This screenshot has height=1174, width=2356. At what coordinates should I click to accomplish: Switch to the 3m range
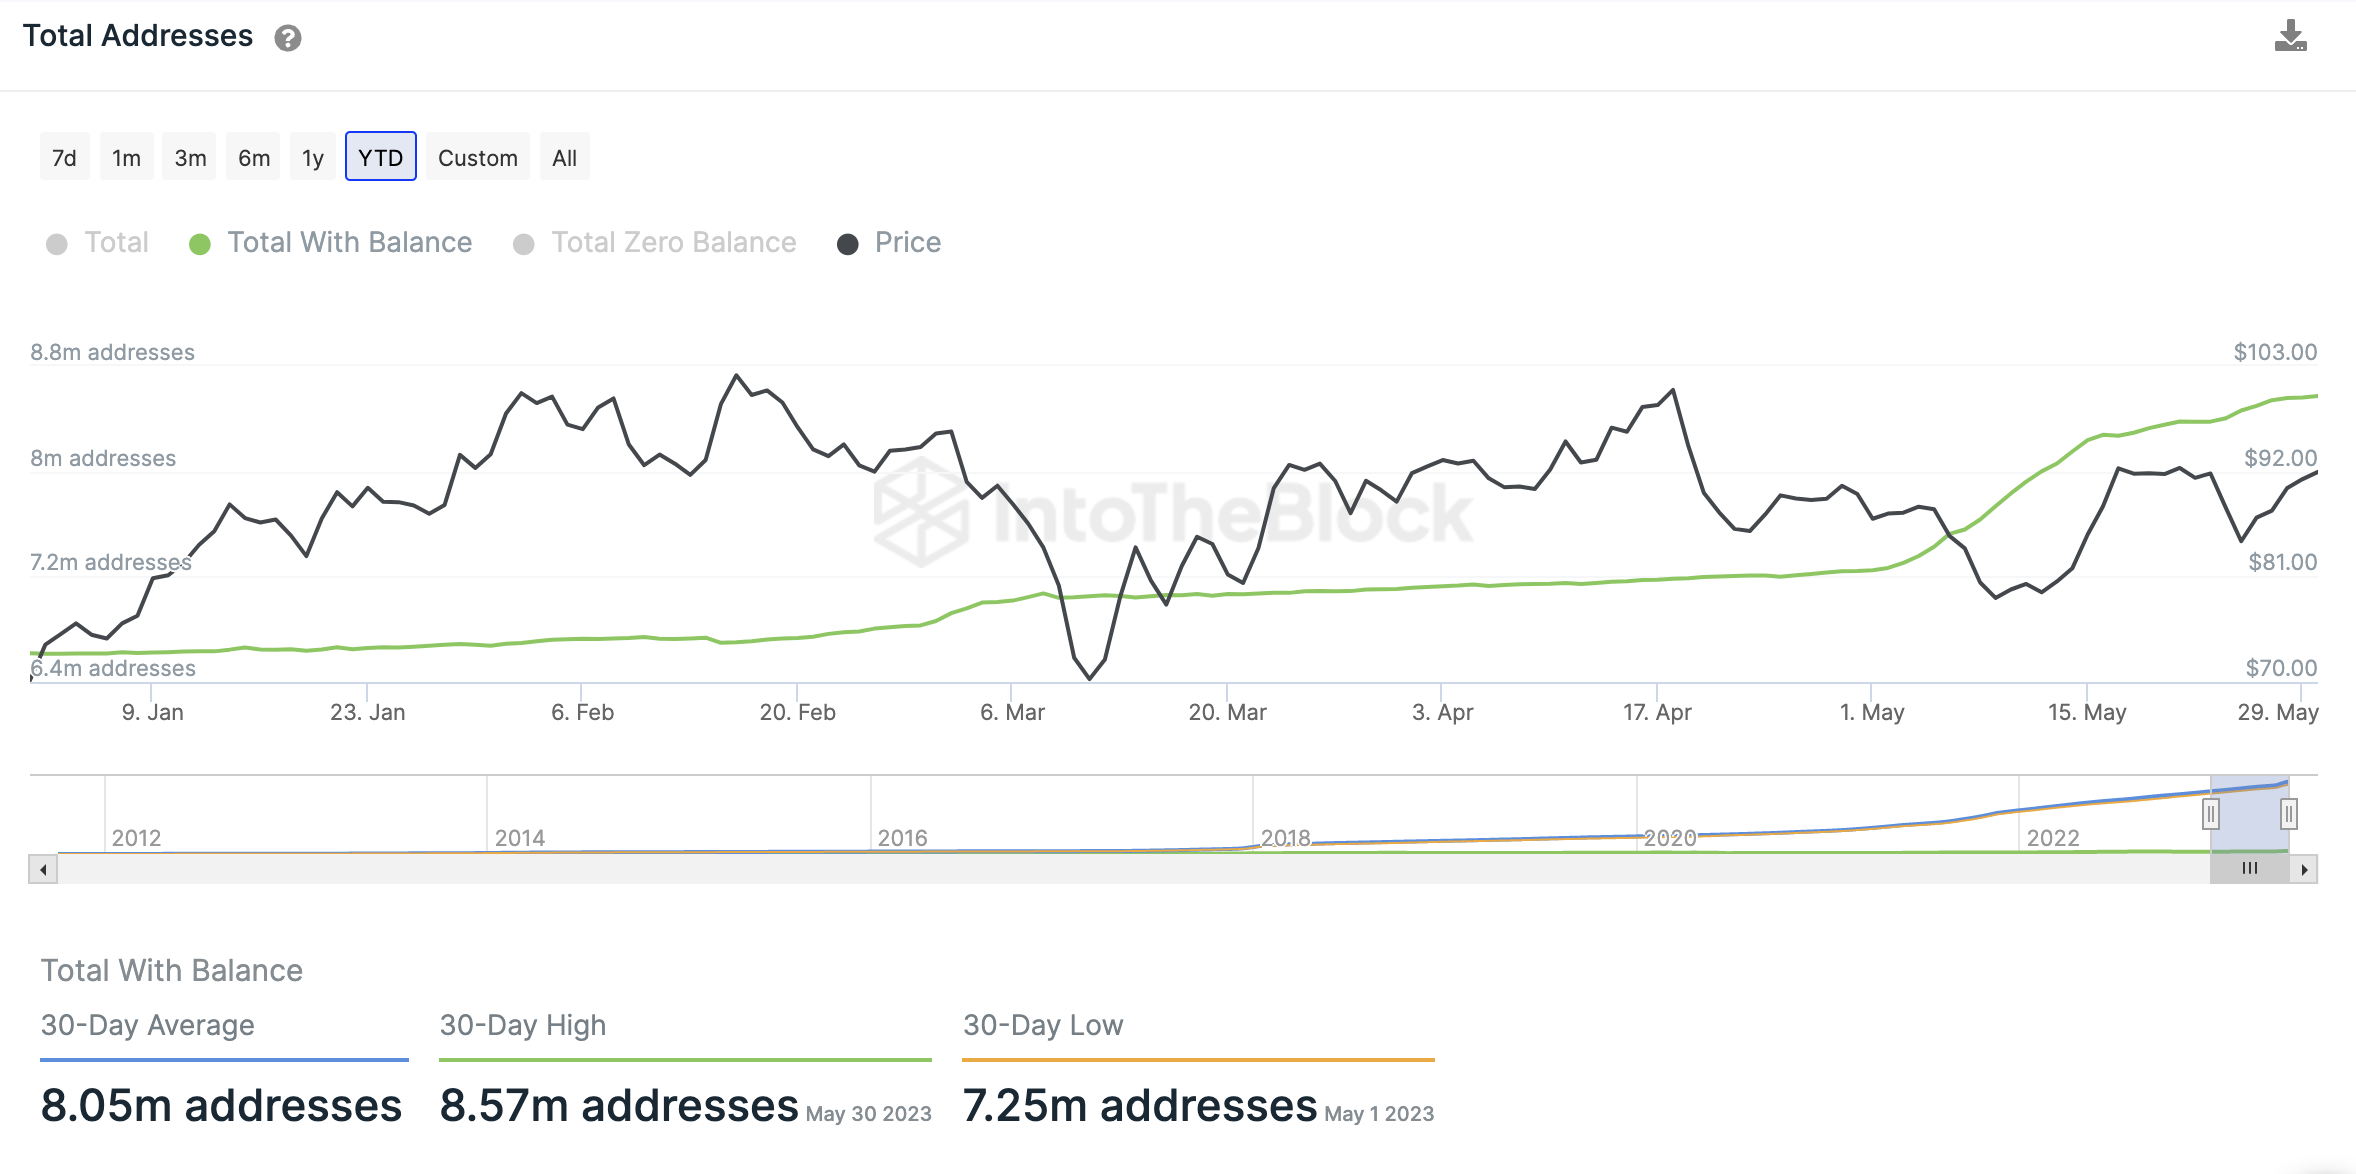tap(190, 157)
